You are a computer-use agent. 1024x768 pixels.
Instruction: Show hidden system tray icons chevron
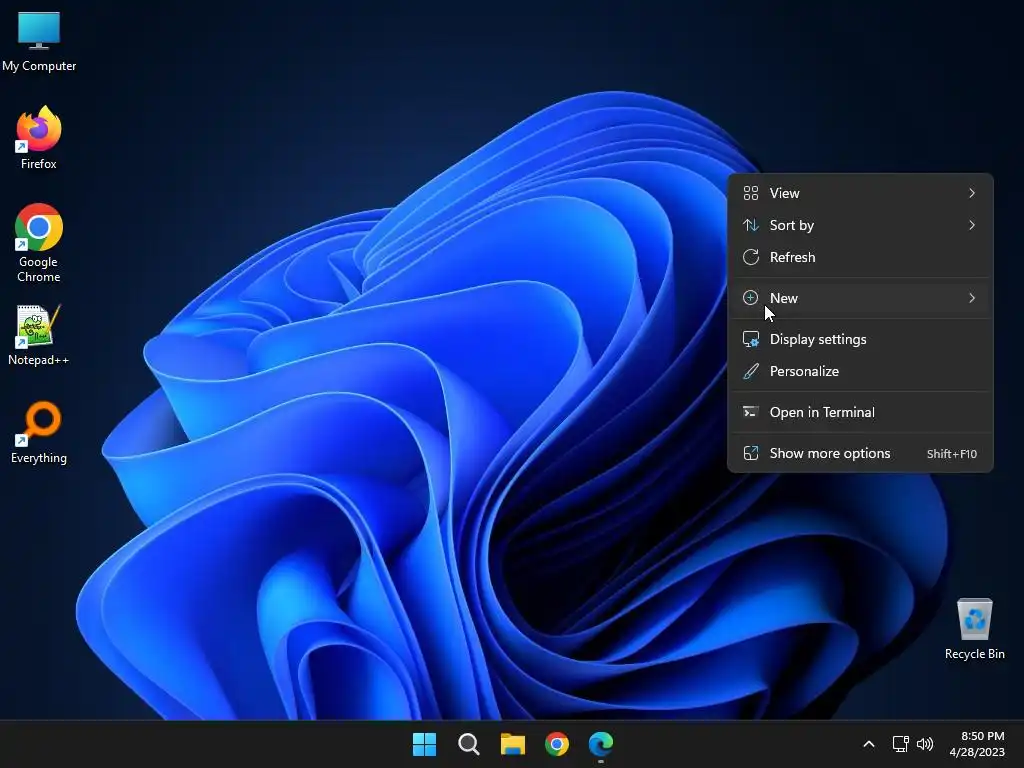869,744
